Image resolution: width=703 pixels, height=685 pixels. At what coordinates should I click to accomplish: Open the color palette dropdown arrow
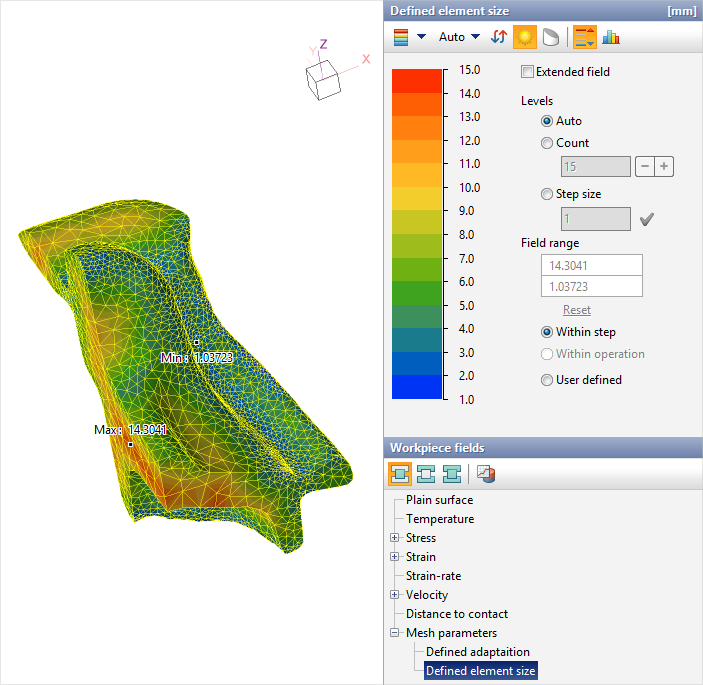click(x=421, y=37)
